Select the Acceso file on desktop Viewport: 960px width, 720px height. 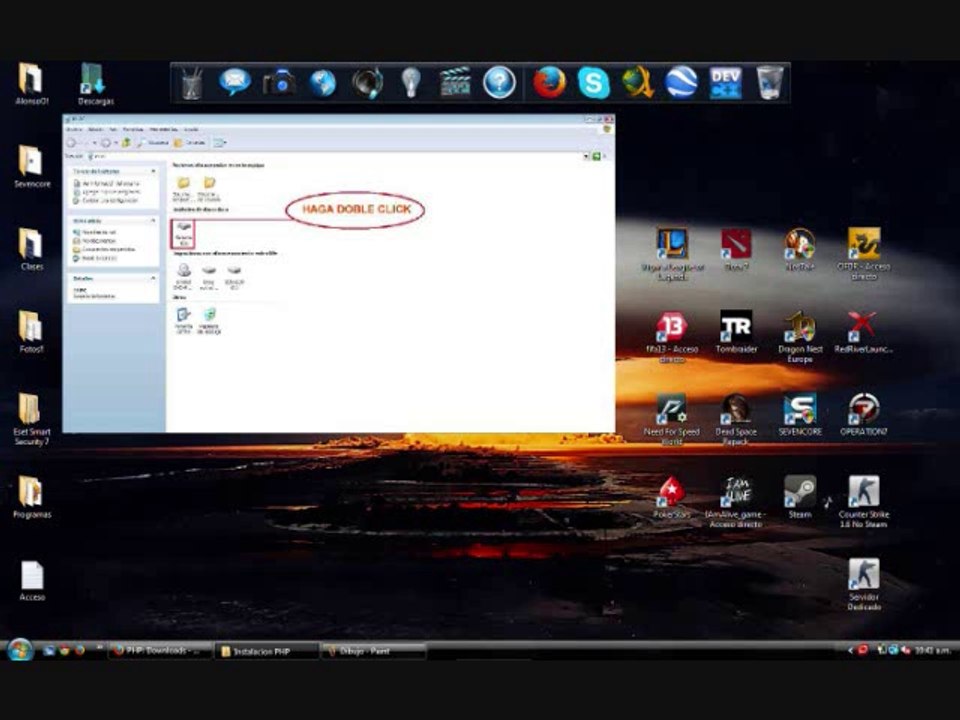coord(32,581)
